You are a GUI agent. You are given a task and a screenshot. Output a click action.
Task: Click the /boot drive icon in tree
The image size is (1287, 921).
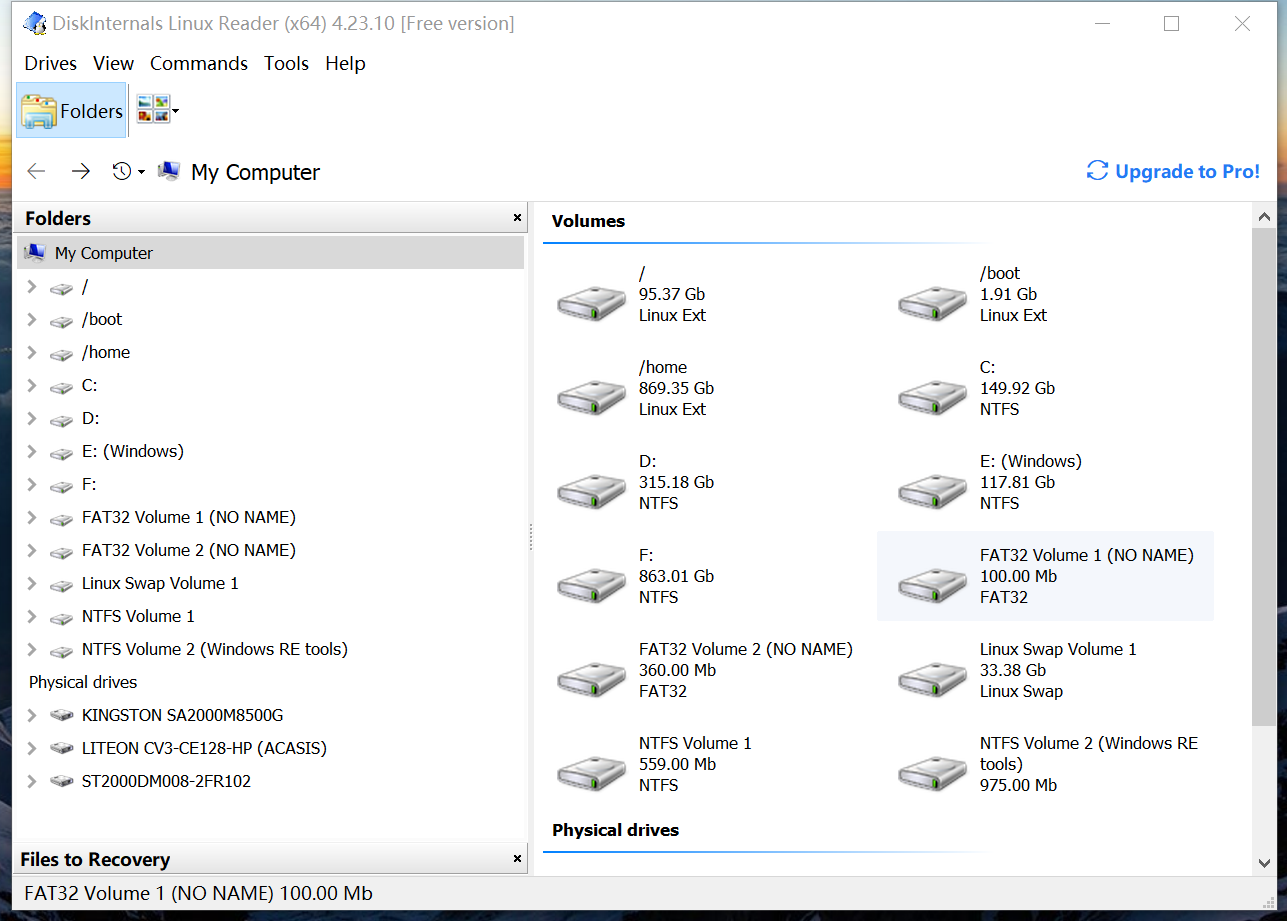pyautogui.click(x=62, y=321)
